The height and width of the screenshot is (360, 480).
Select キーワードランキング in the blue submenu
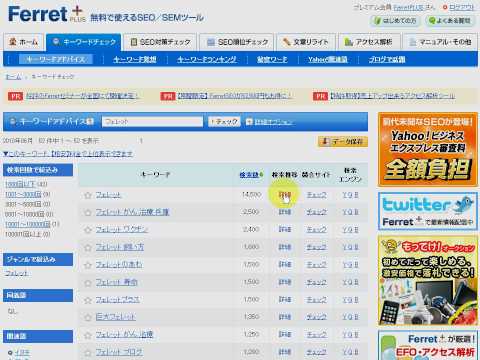[207, 60]
